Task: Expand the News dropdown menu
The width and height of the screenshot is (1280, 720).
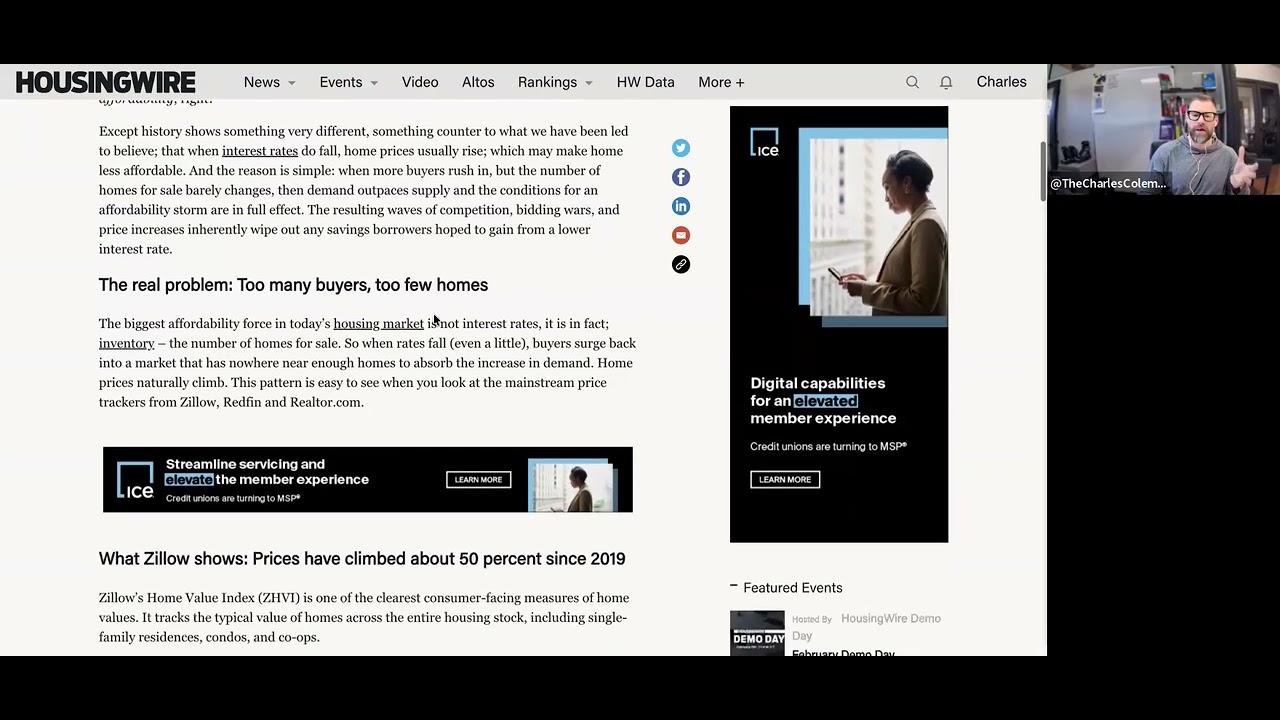Action: pyautogui.click(x=270, y=82)
